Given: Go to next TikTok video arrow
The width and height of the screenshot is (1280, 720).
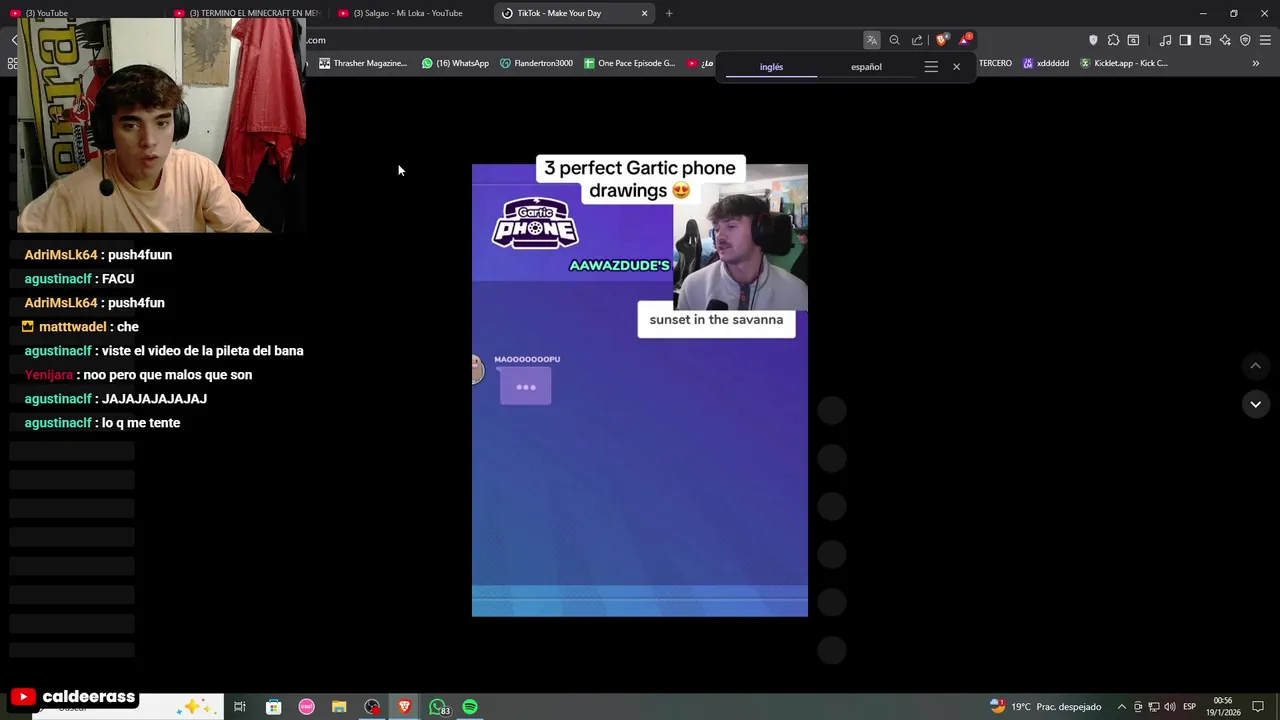Looking at the screenshot, I should click(1255, 404).
